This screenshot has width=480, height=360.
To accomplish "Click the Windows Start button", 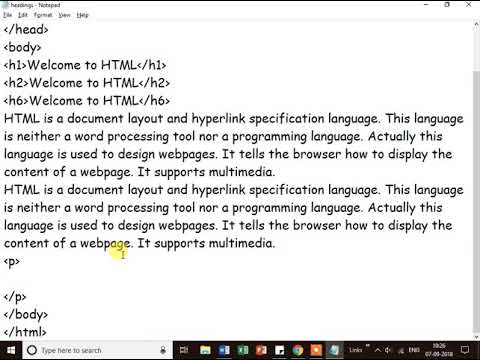I will point(11,350).
